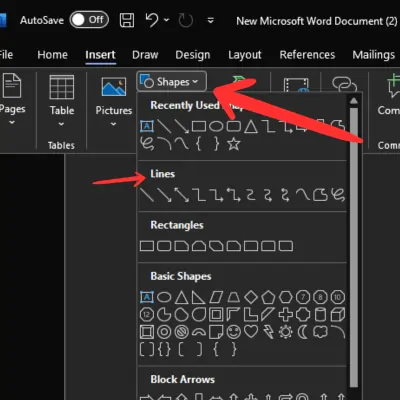
Task: Click the Save floppy disk icon
Action: (127, 20)
